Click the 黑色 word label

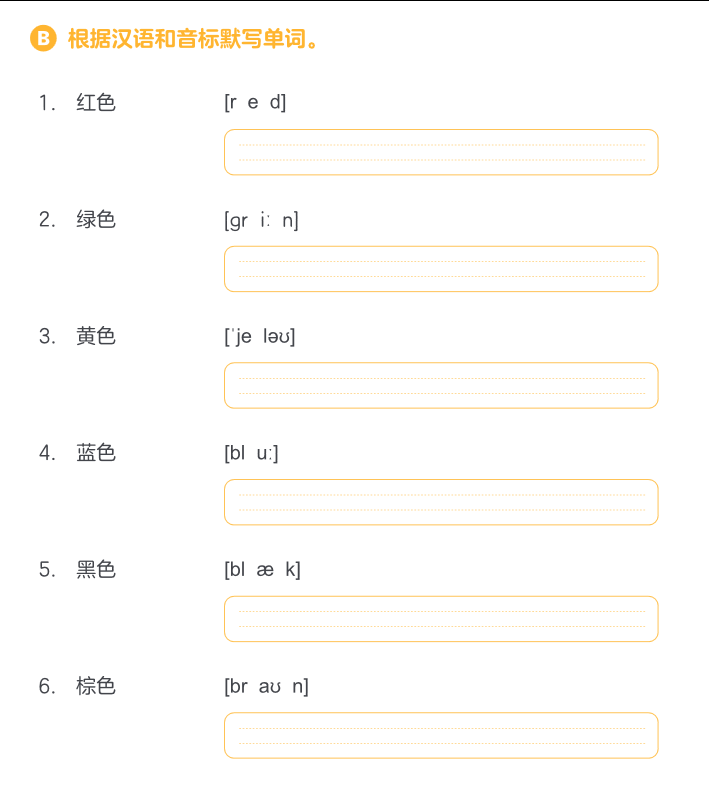click(x=96, y=569)
